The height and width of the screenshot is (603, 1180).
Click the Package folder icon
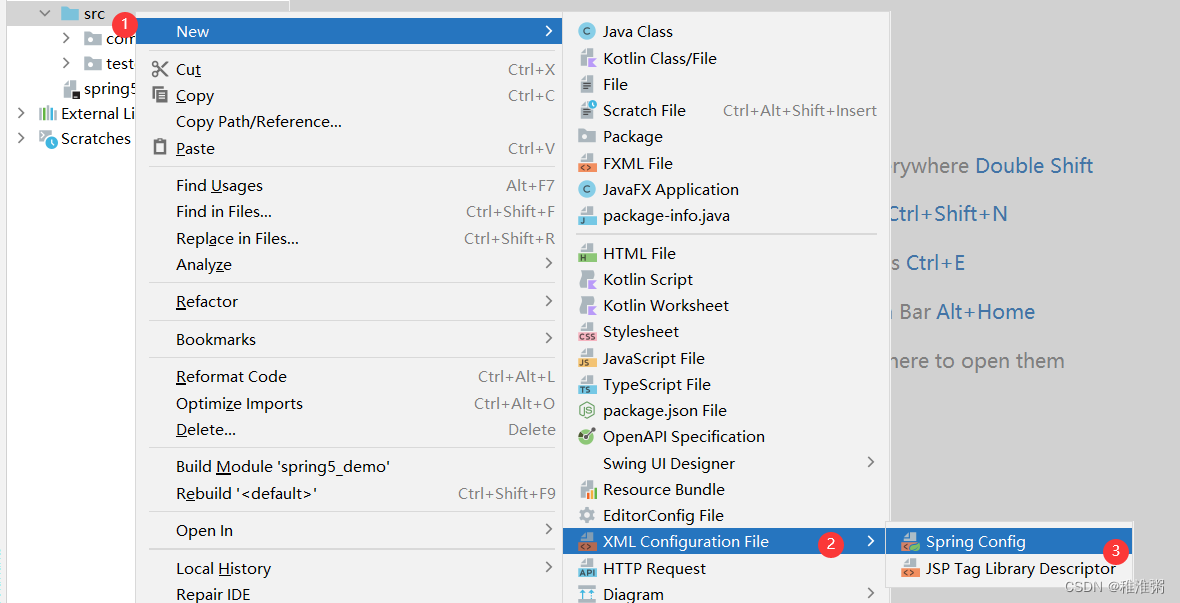(x=587, y=136)
